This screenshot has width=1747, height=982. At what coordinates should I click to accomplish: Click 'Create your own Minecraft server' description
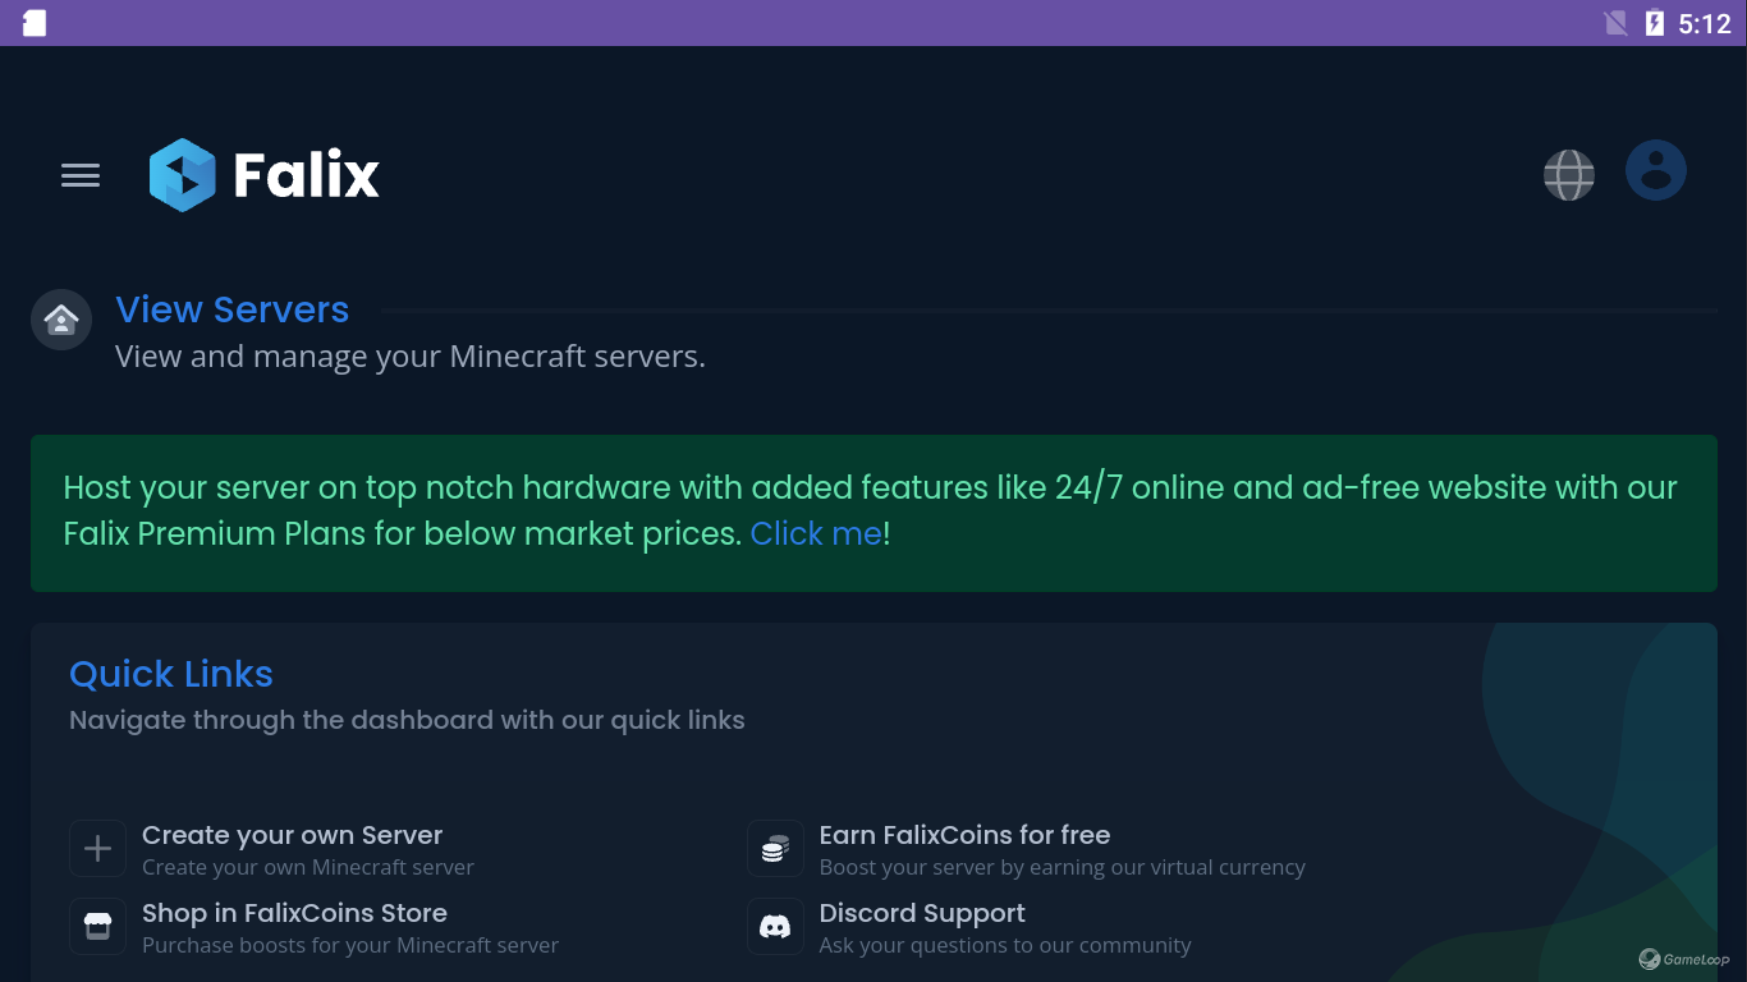pyautogui.click(x=308, y=867)
